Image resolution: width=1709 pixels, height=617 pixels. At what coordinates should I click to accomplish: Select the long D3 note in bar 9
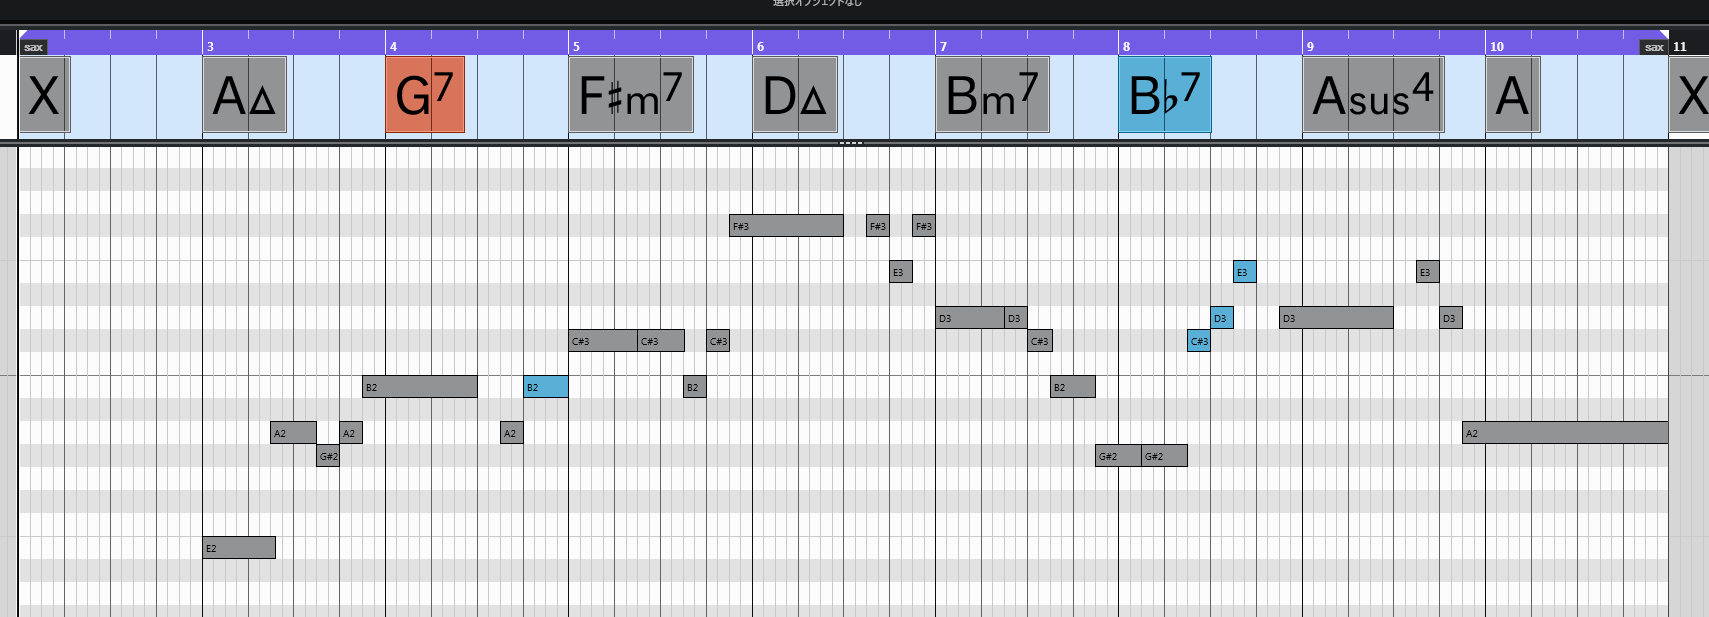click(1335, 318)
